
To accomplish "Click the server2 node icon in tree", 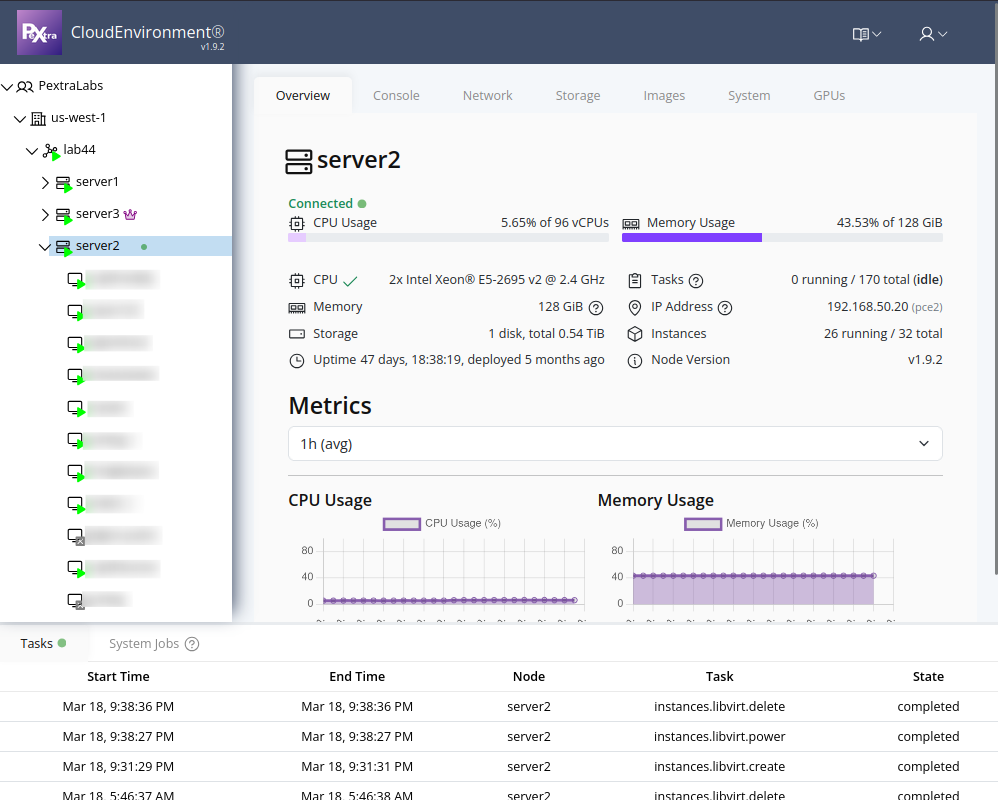I will tap(64, 248).
